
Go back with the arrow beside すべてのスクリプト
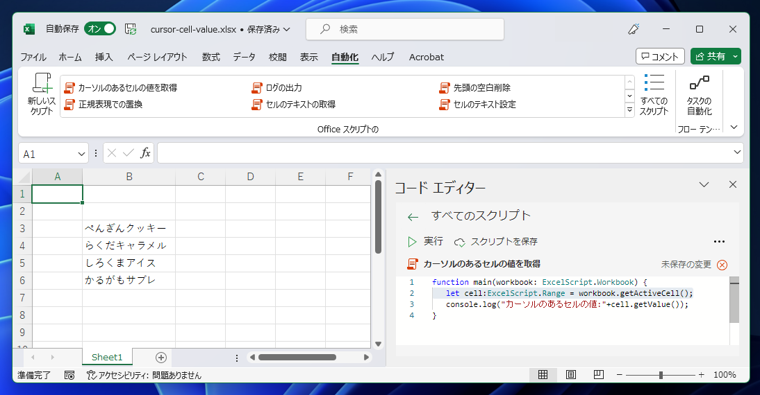412,217
